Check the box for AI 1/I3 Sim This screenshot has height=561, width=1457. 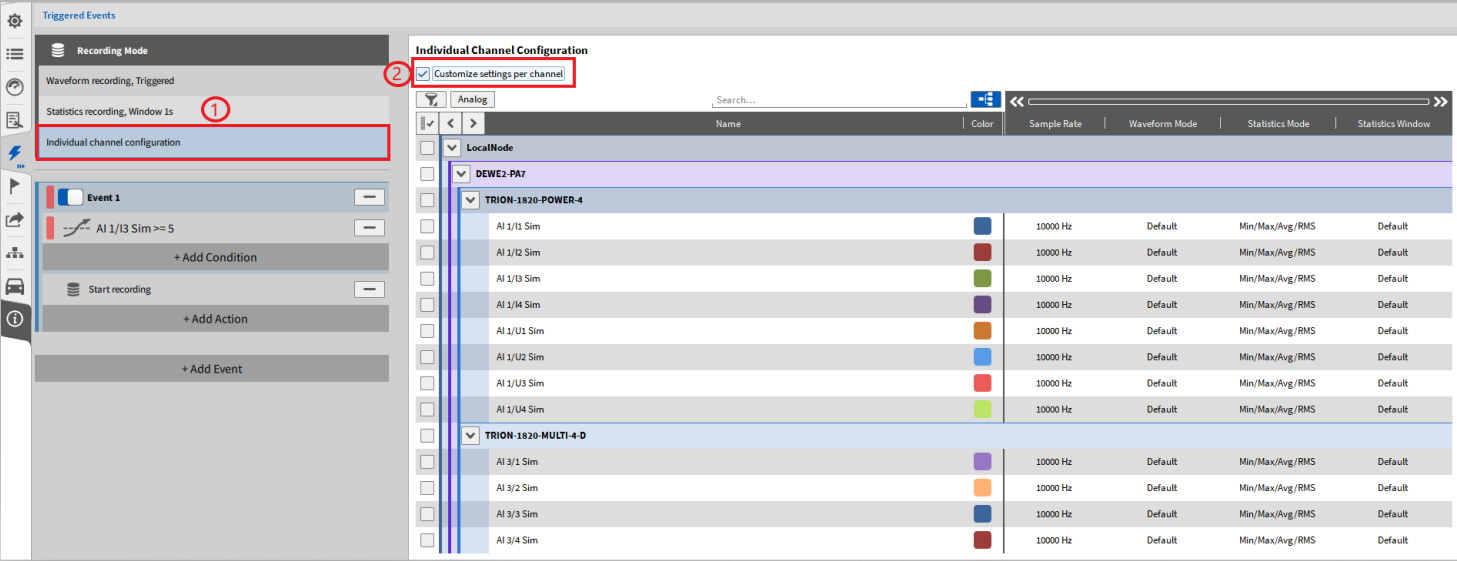427,278
